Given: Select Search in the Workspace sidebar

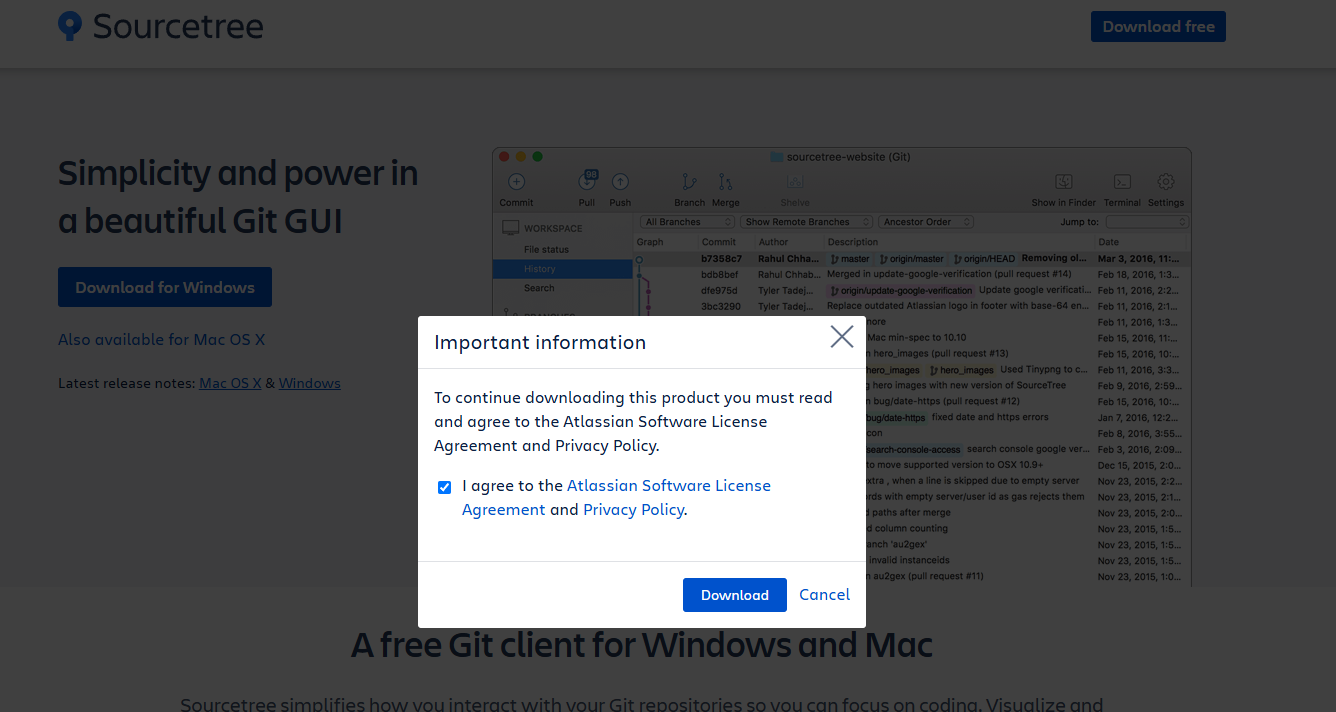Looking at the screenshot, I should tap(539, 288).
